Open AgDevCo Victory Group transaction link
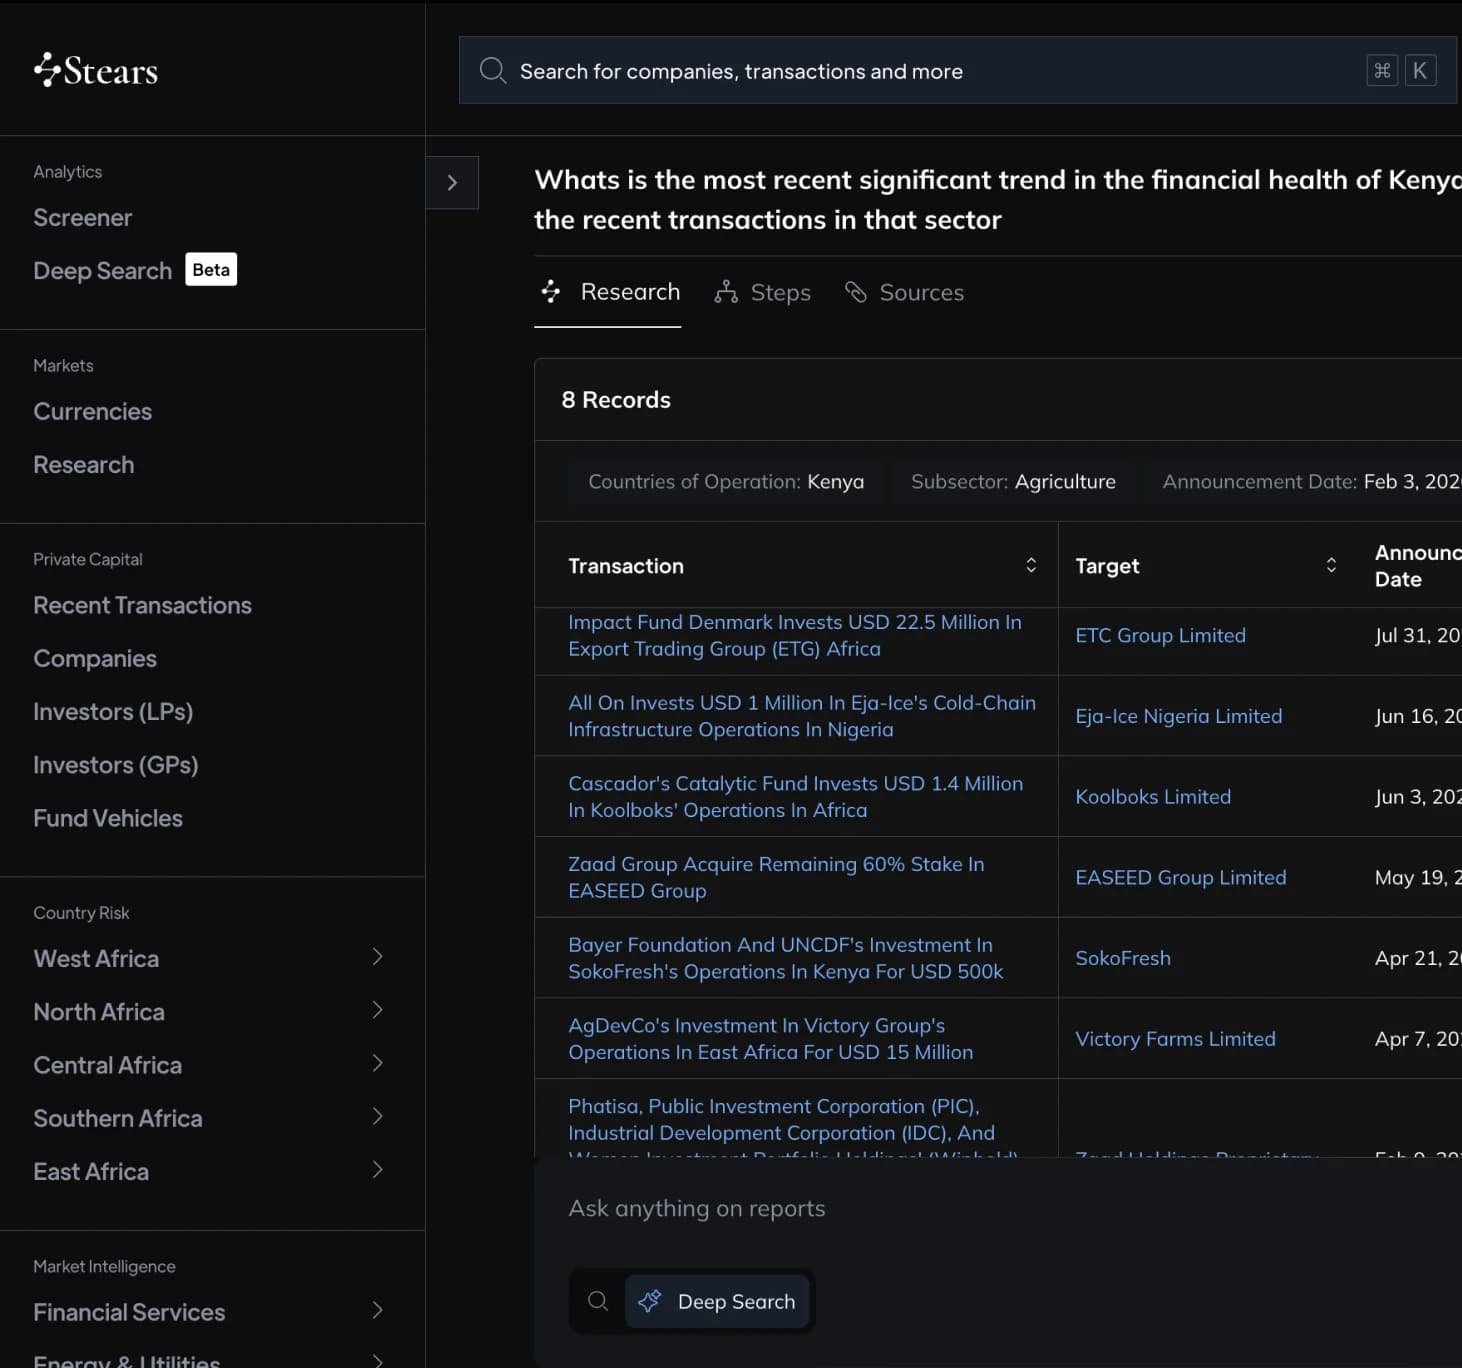 click(x=770, y=1039)
